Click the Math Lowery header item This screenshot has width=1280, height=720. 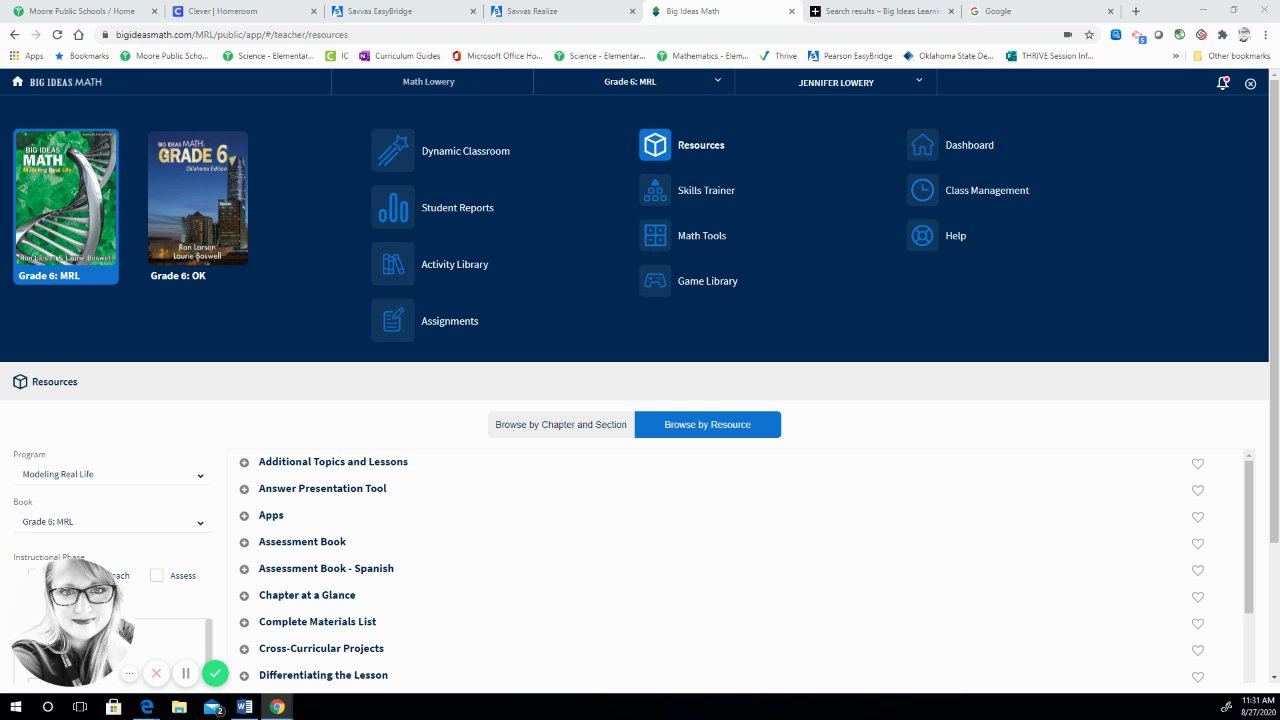point(428,82)
